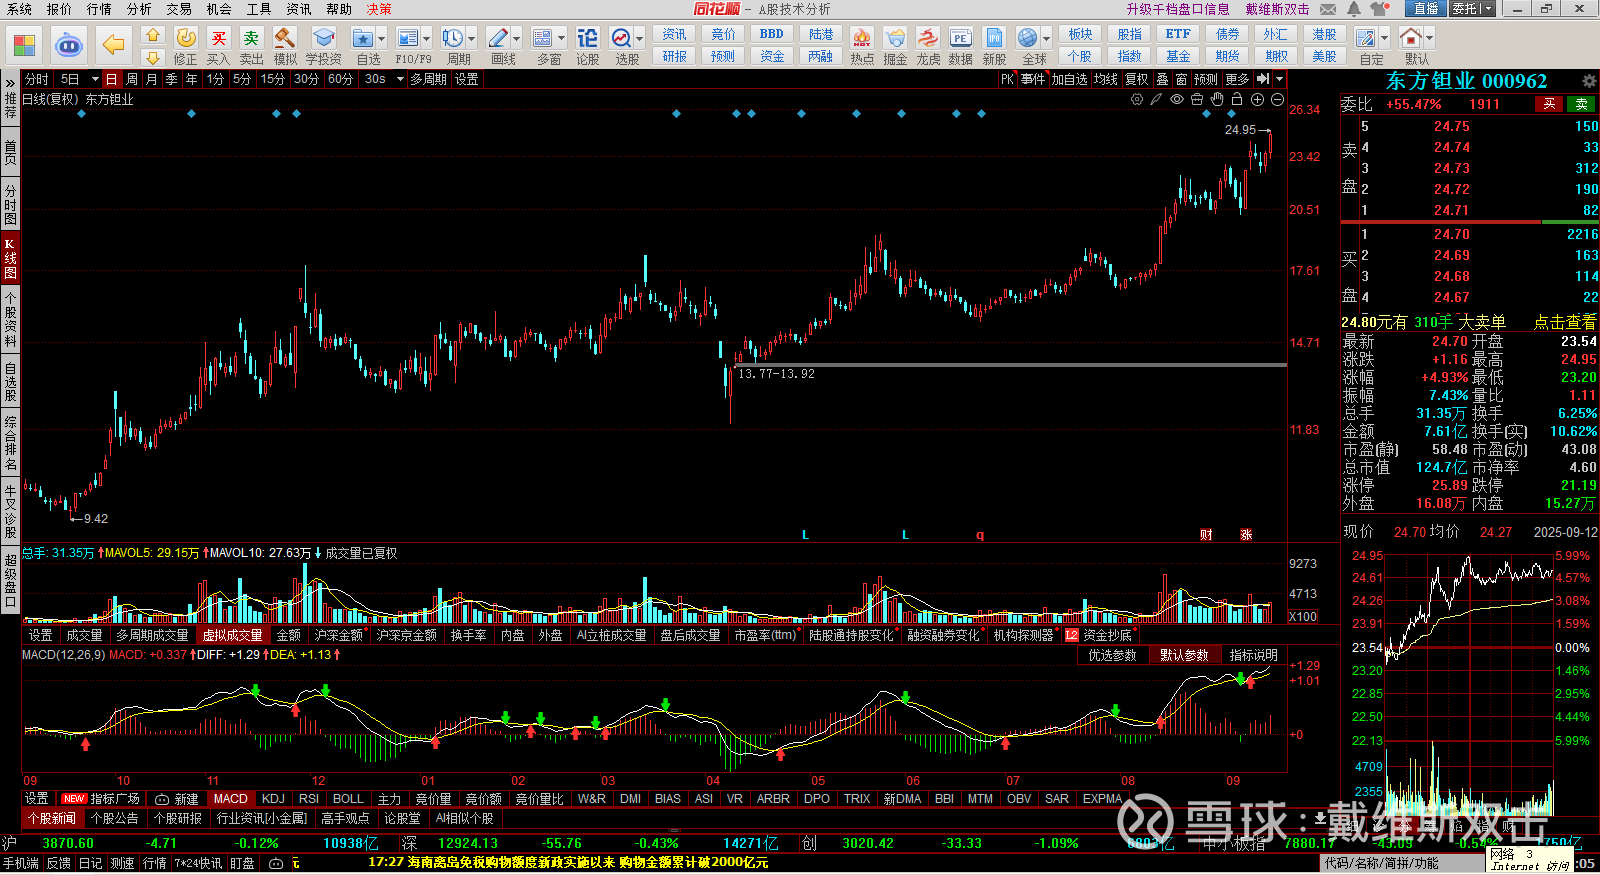Open the 模拟 gavel simulation icon
Image resolution: width=1600 pixels, height=875 pixels.
[x=284, y=39]
